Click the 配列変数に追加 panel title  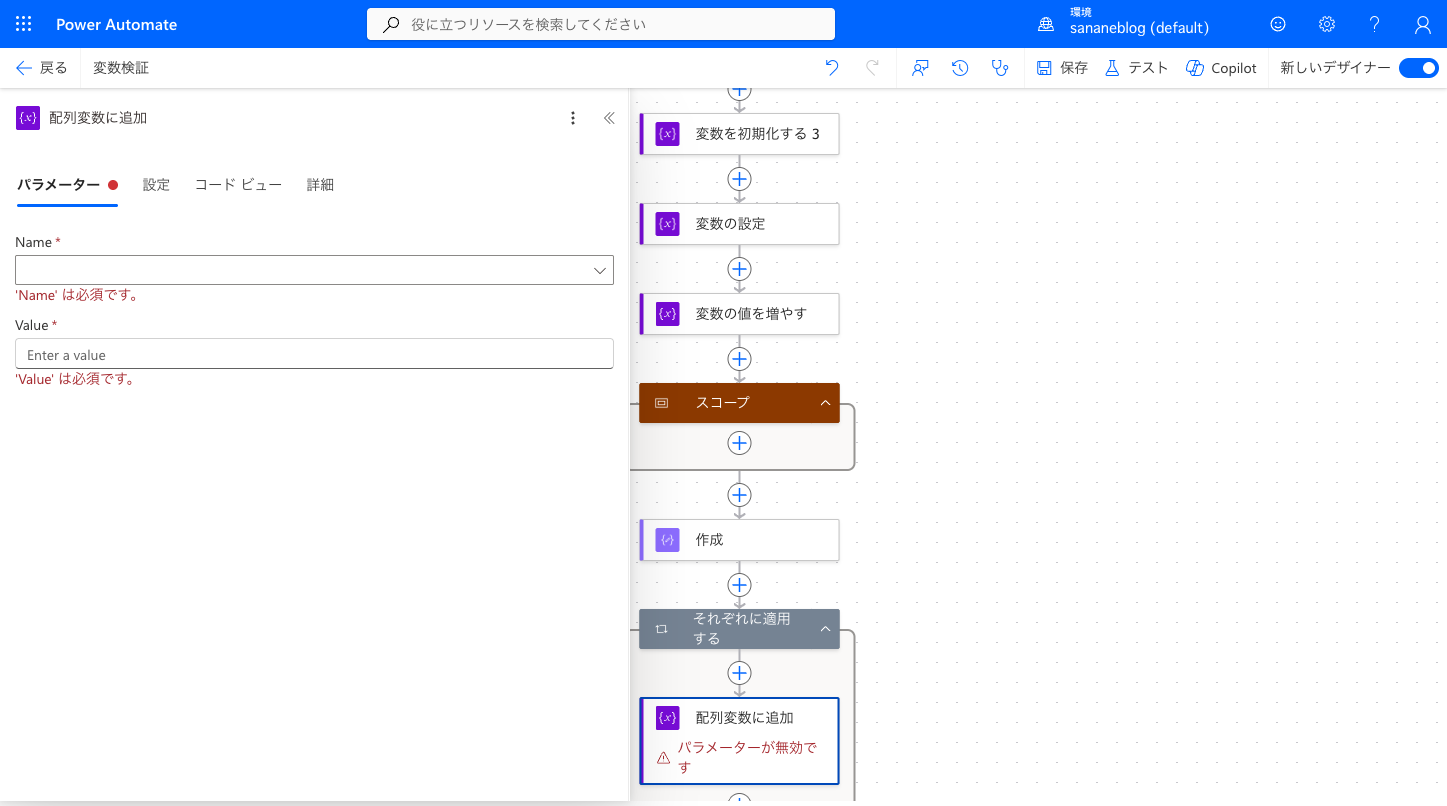(x=98, y=118)
